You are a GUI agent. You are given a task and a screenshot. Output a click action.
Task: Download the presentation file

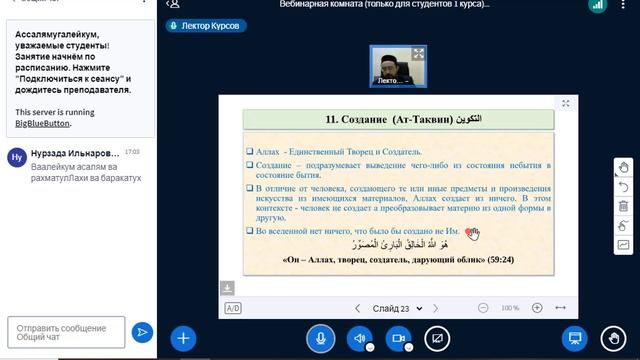227,288
